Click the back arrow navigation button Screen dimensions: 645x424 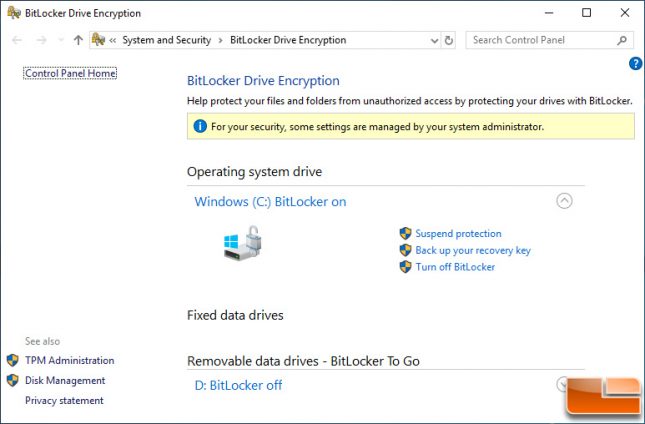click(x=17, y=40)
